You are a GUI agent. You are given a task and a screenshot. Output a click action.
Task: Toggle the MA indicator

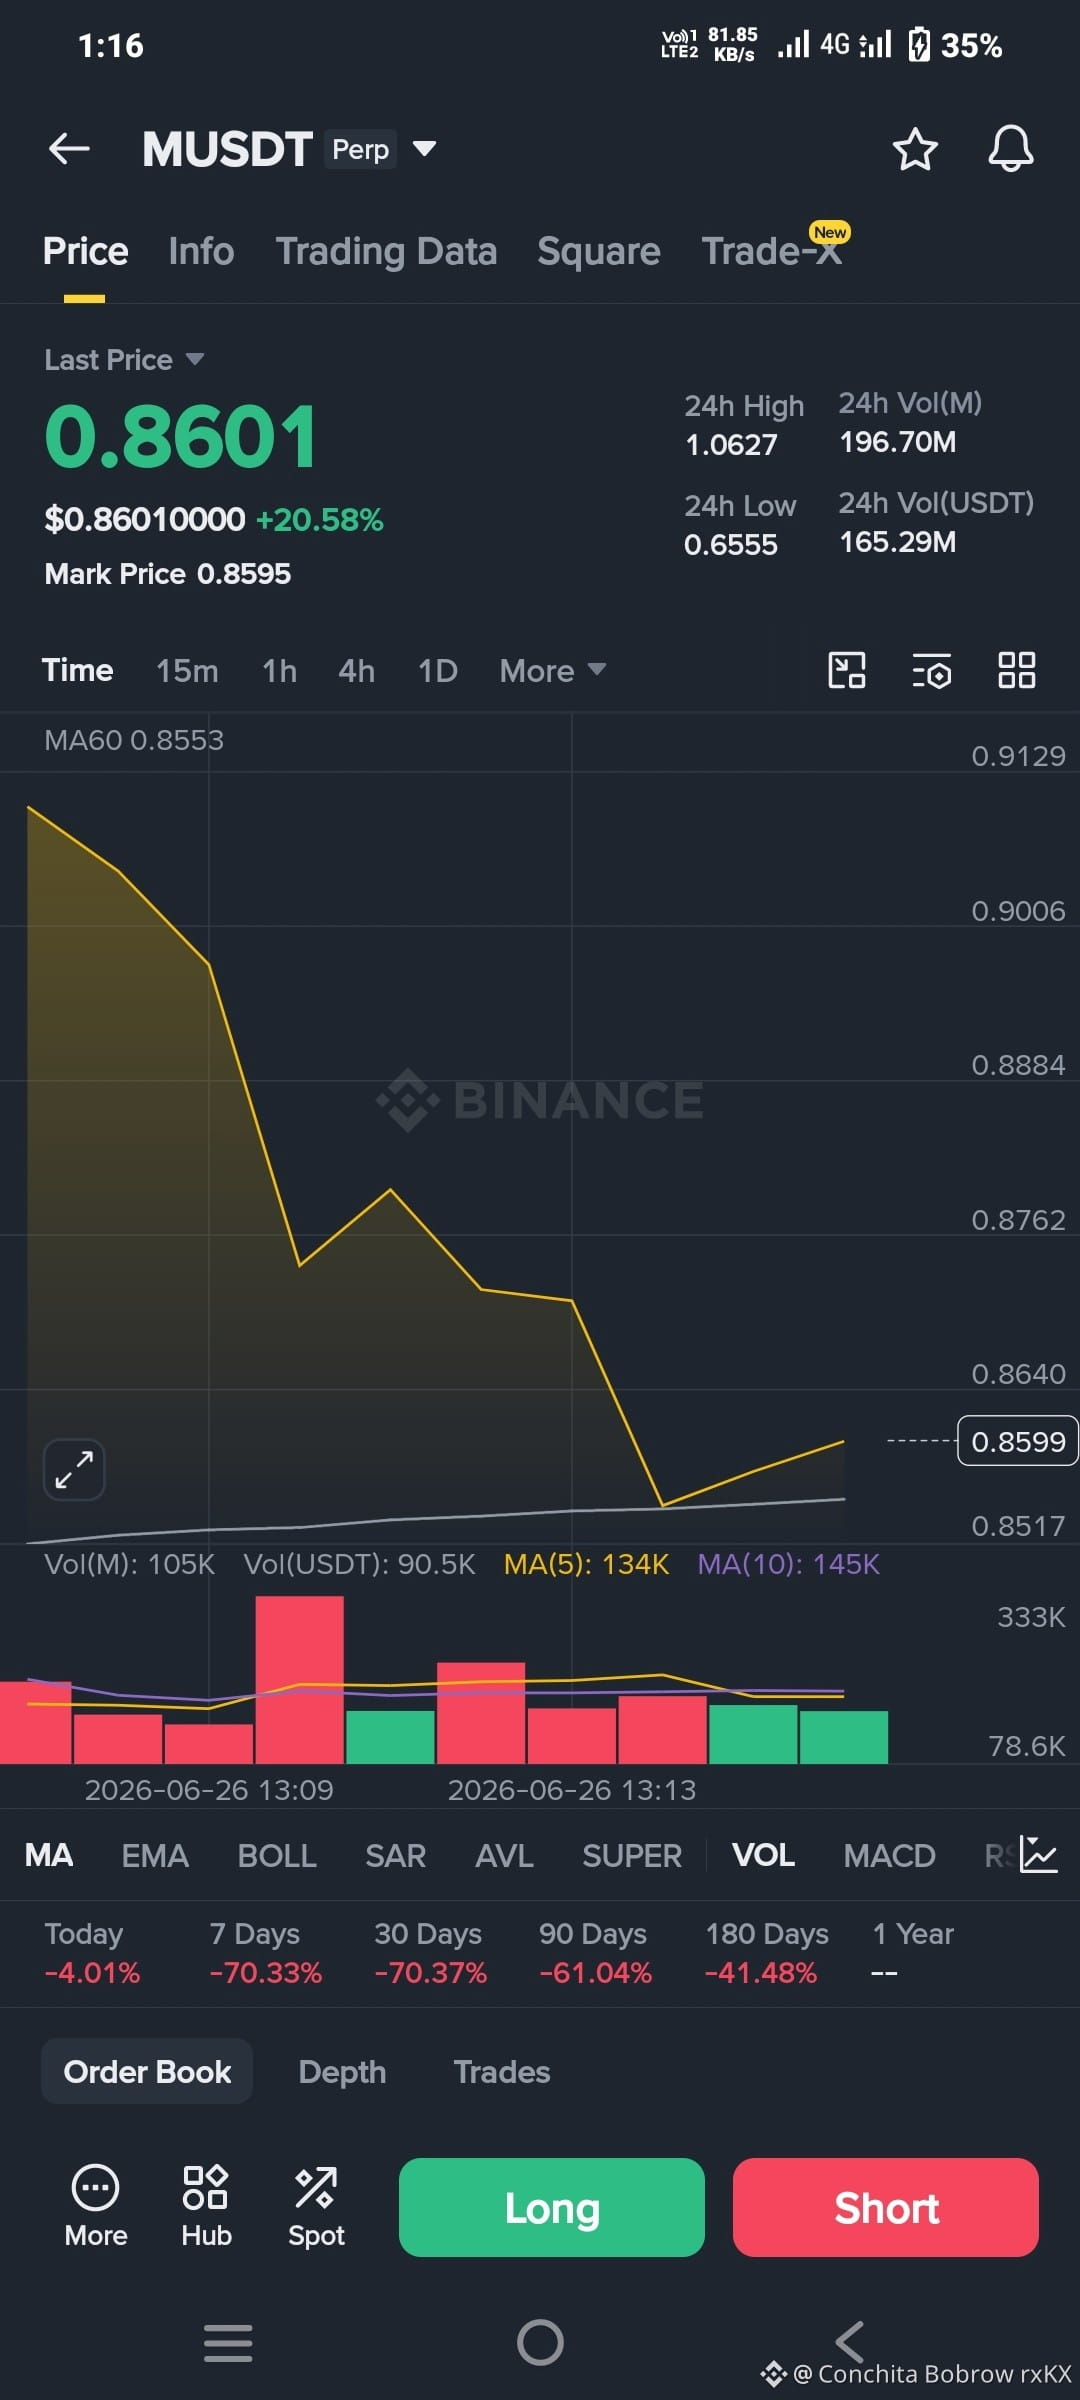pos(49,1855)
